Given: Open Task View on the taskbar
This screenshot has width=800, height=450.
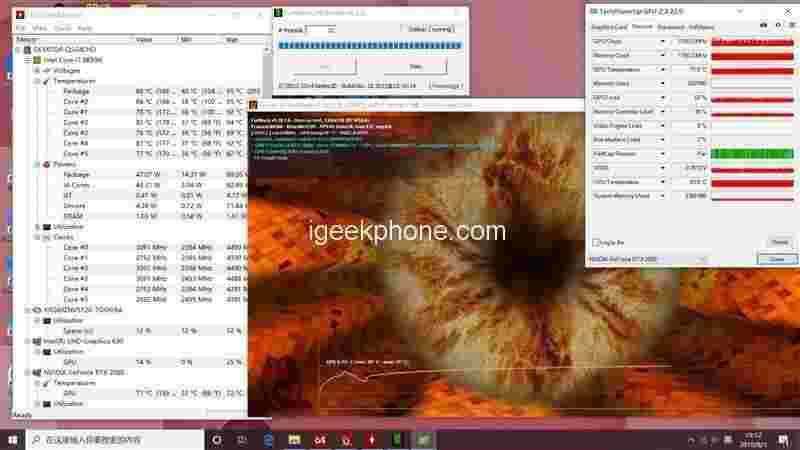Looking at the screenshot, I should [x=243, y=439].
